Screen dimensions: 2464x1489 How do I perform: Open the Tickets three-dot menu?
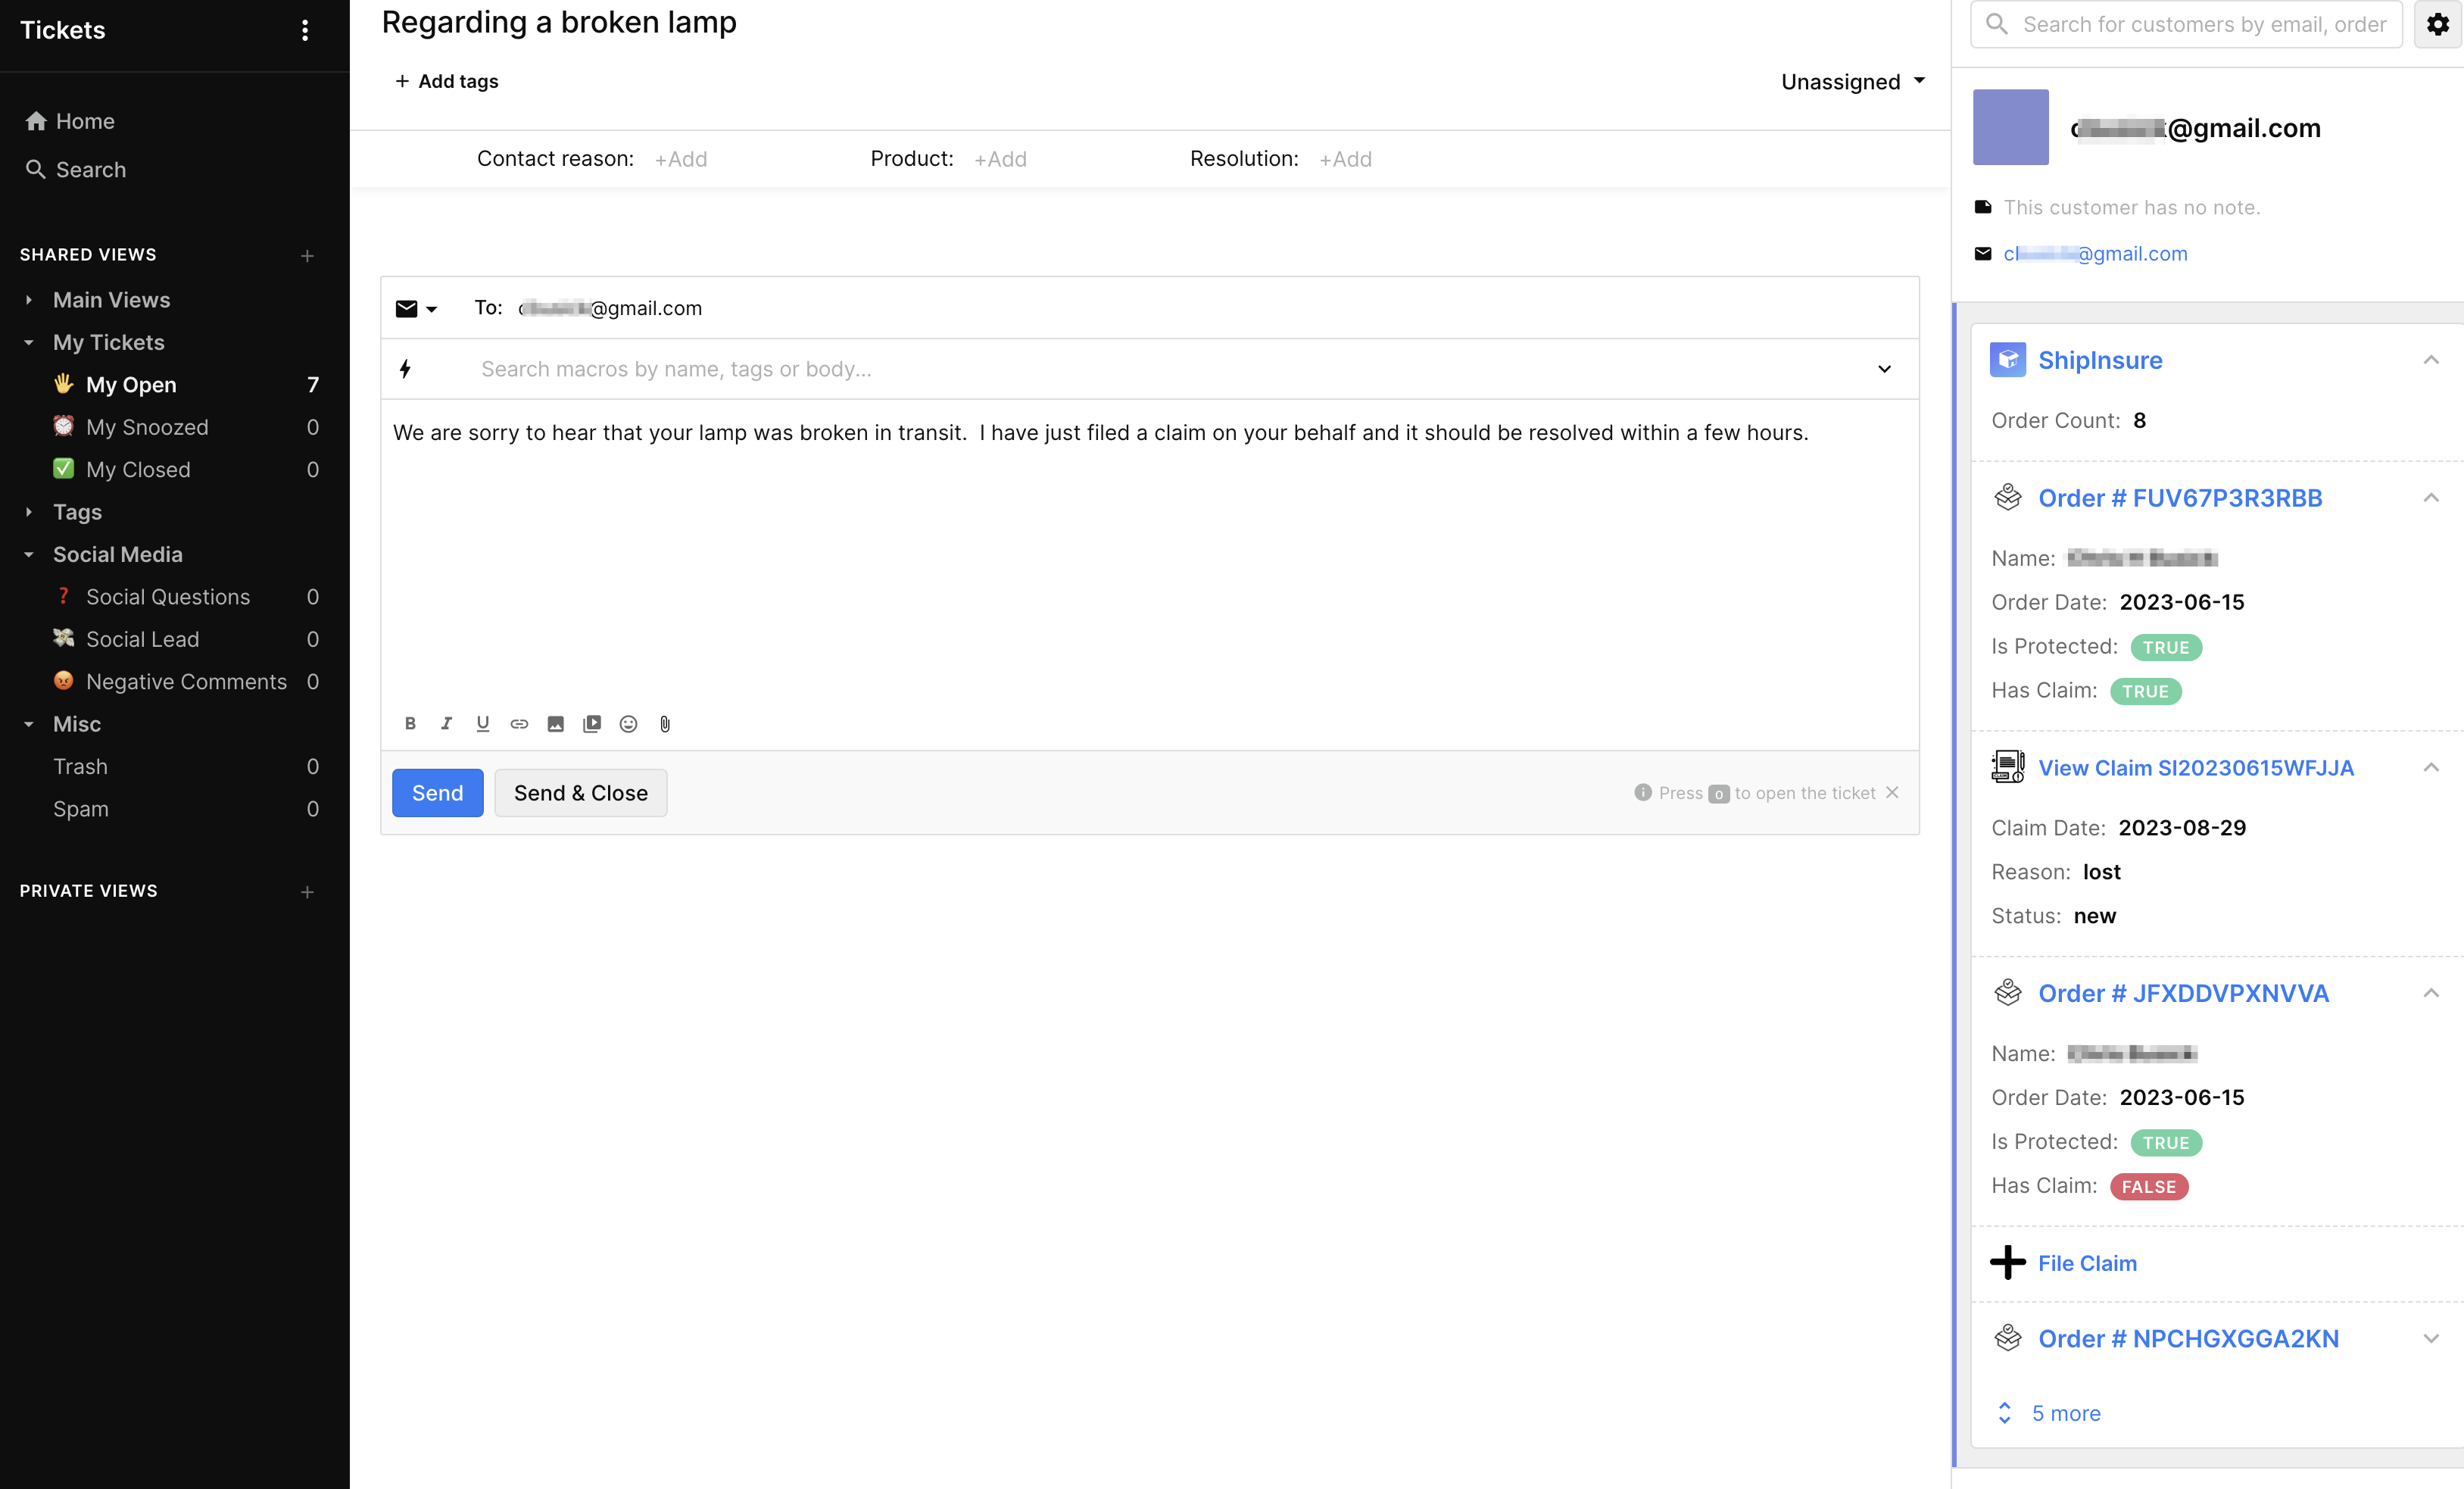pyautogui.click(x=305, y=30)
